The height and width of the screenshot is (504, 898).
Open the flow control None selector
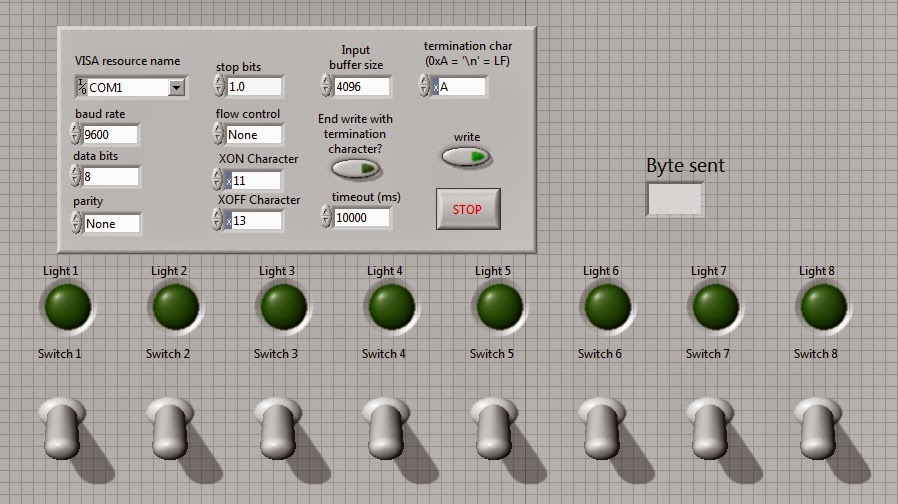coord(254,135)
